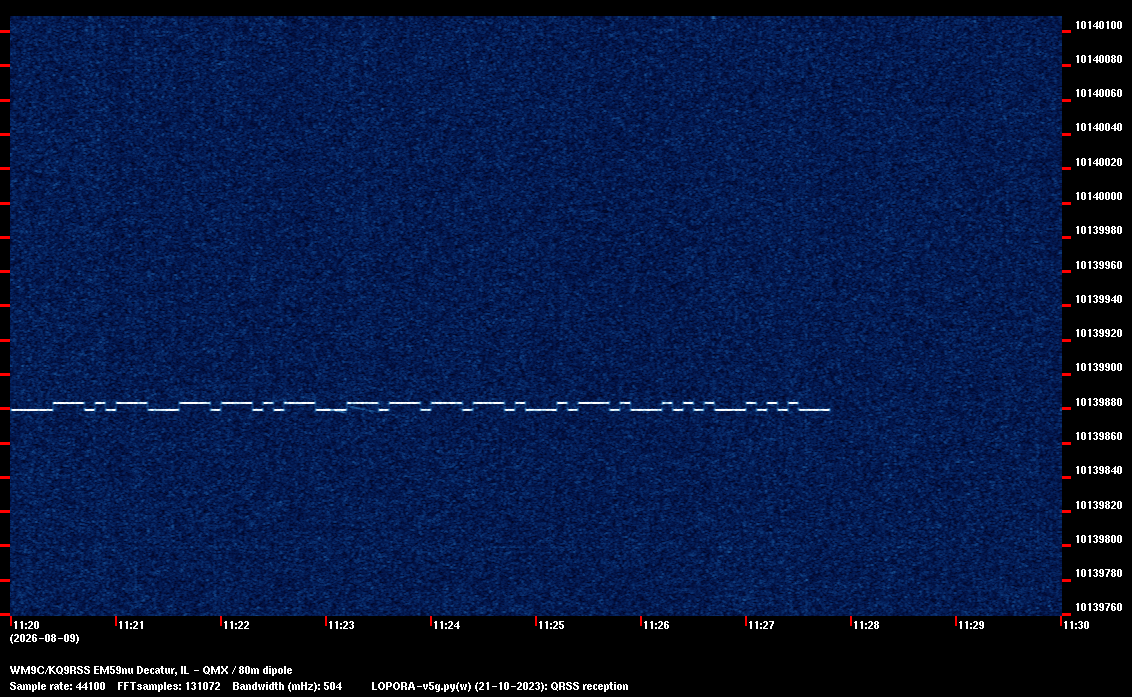Click frequency label 10140080

1099,59
